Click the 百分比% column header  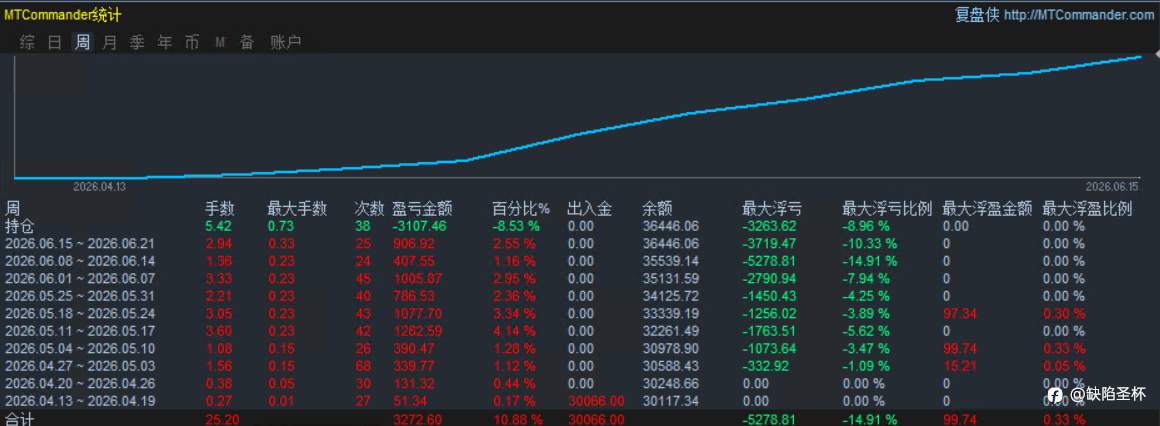coord(522,209)
